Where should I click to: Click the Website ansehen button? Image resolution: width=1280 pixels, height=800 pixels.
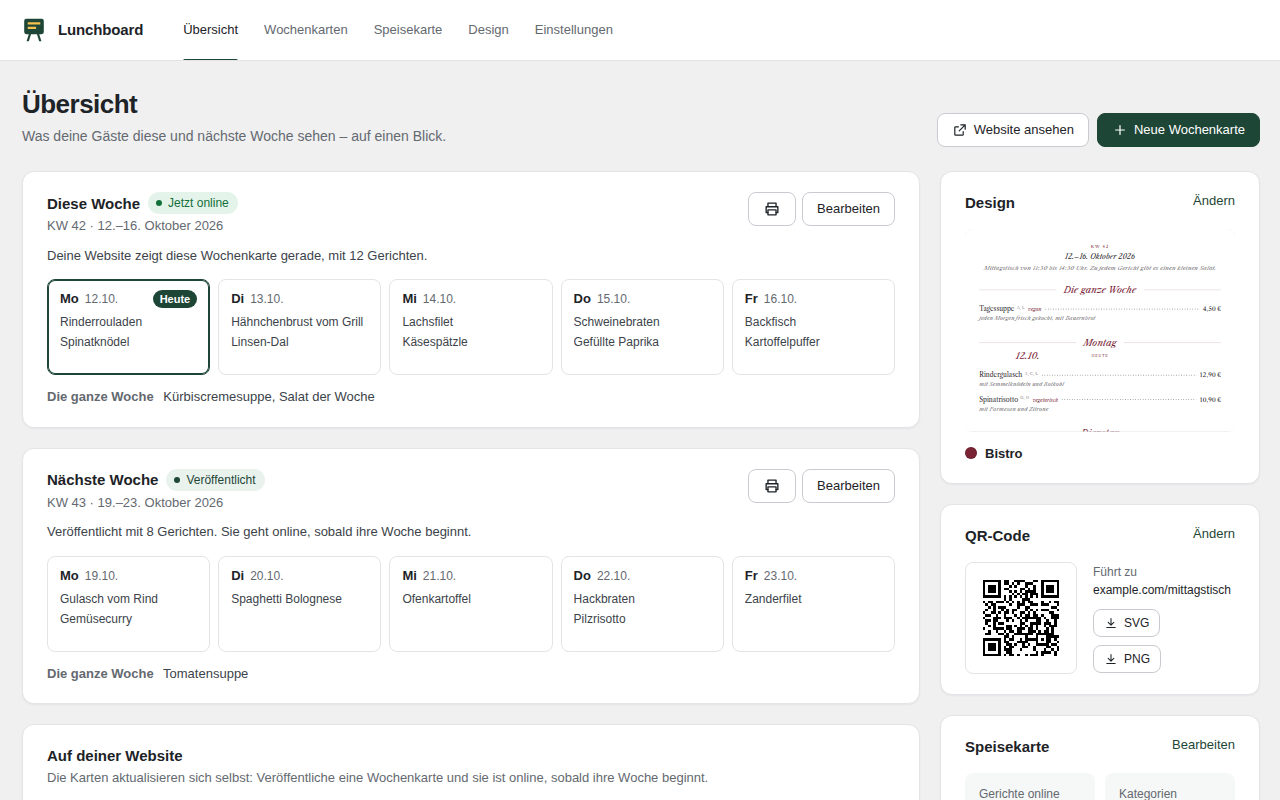(1013, 130)
